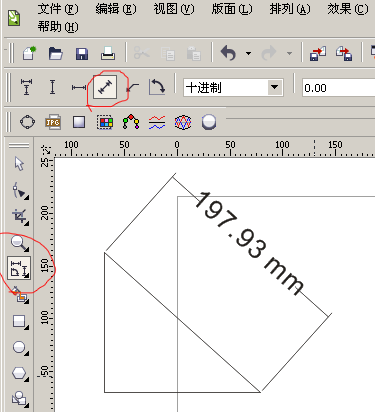Select the Polygon tool
This screenshot has height=412, width=375.
point(19,373)
